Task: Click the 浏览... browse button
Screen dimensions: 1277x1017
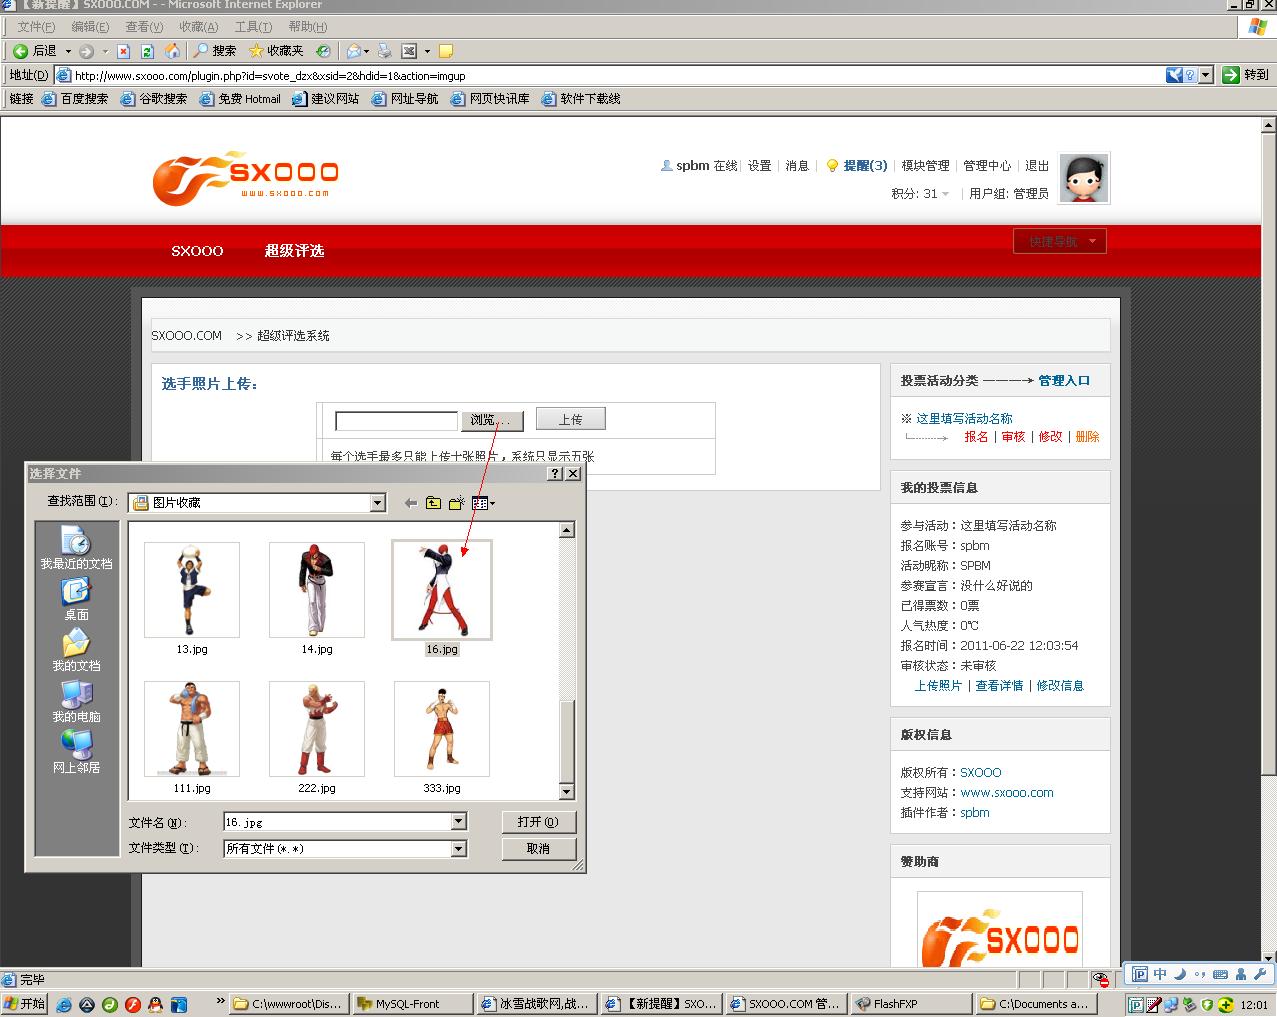Action: 491,420
